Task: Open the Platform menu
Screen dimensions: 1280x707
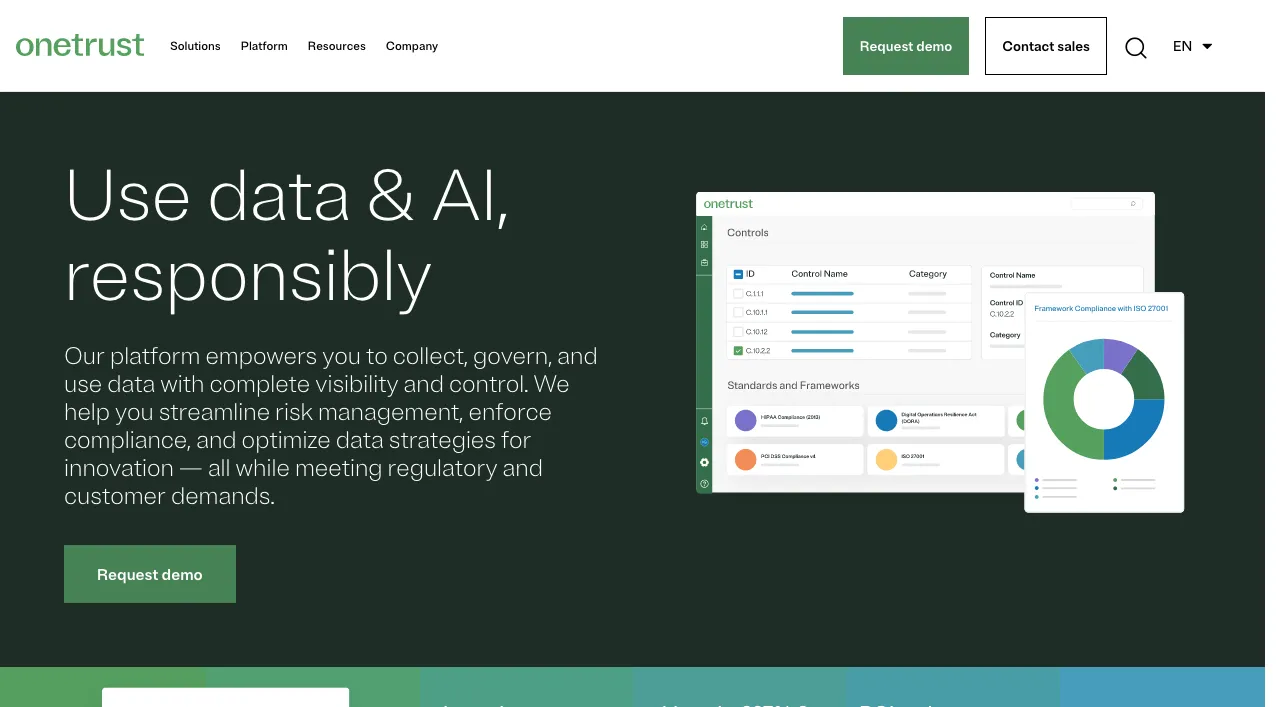Action: click(x=264, y=46)
